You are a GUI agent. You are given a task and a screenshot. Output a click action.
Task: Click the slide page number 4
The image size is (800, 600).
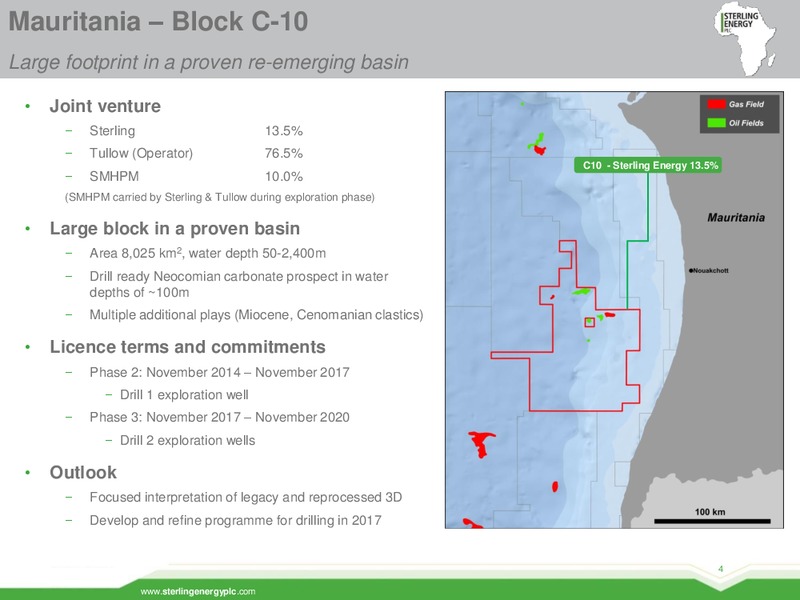[x=721, y=569]
